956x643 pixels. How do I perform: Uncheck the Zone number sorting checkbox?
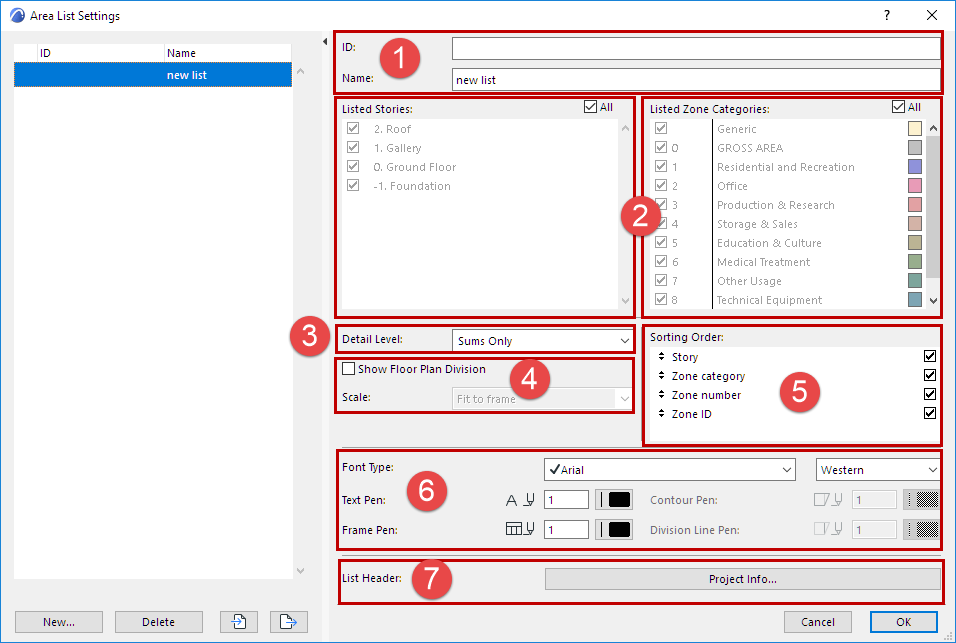tap(930, 394)
